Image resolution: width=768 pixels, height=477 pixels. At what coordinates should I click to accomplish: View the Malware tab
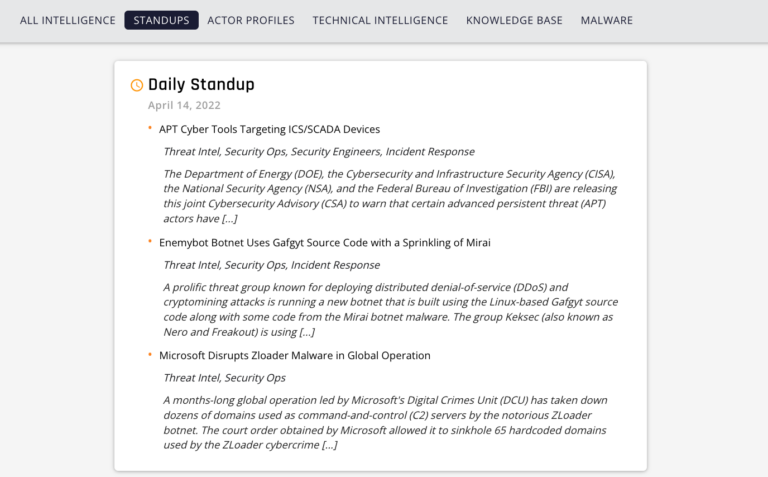pyautogui.click(x=606, y=21)
